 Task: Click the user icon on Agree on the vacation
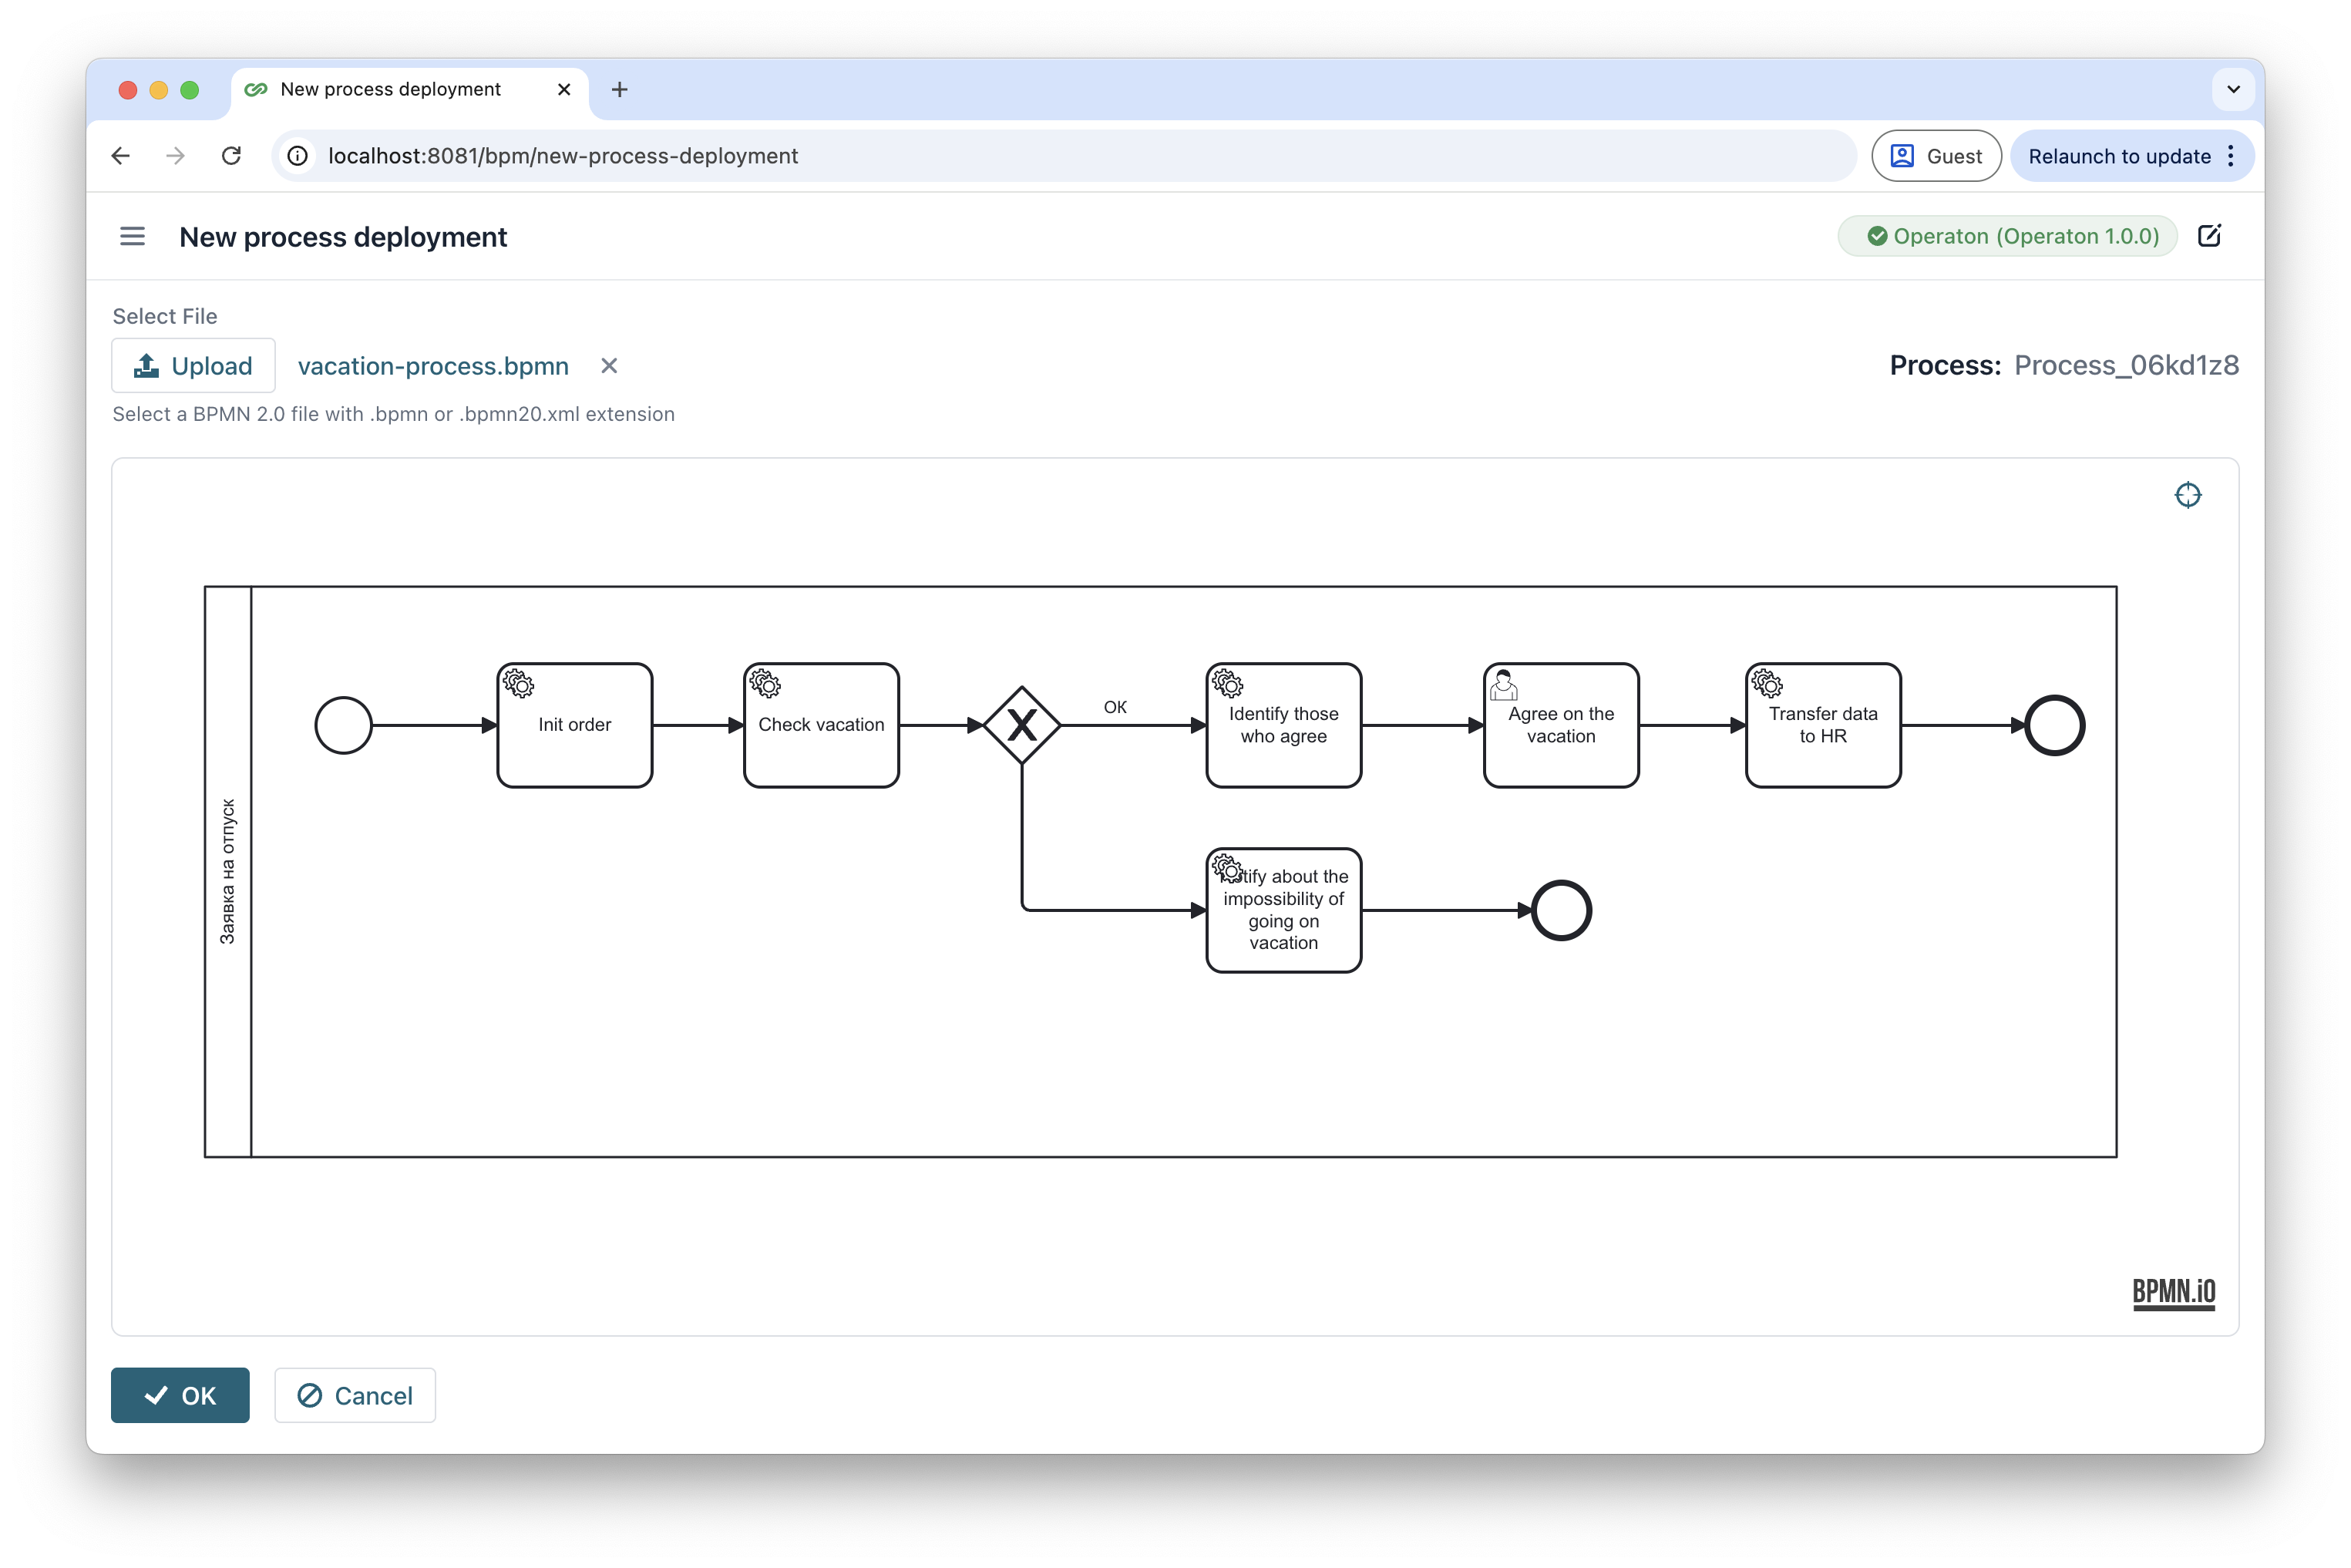tap(1504, 686)
